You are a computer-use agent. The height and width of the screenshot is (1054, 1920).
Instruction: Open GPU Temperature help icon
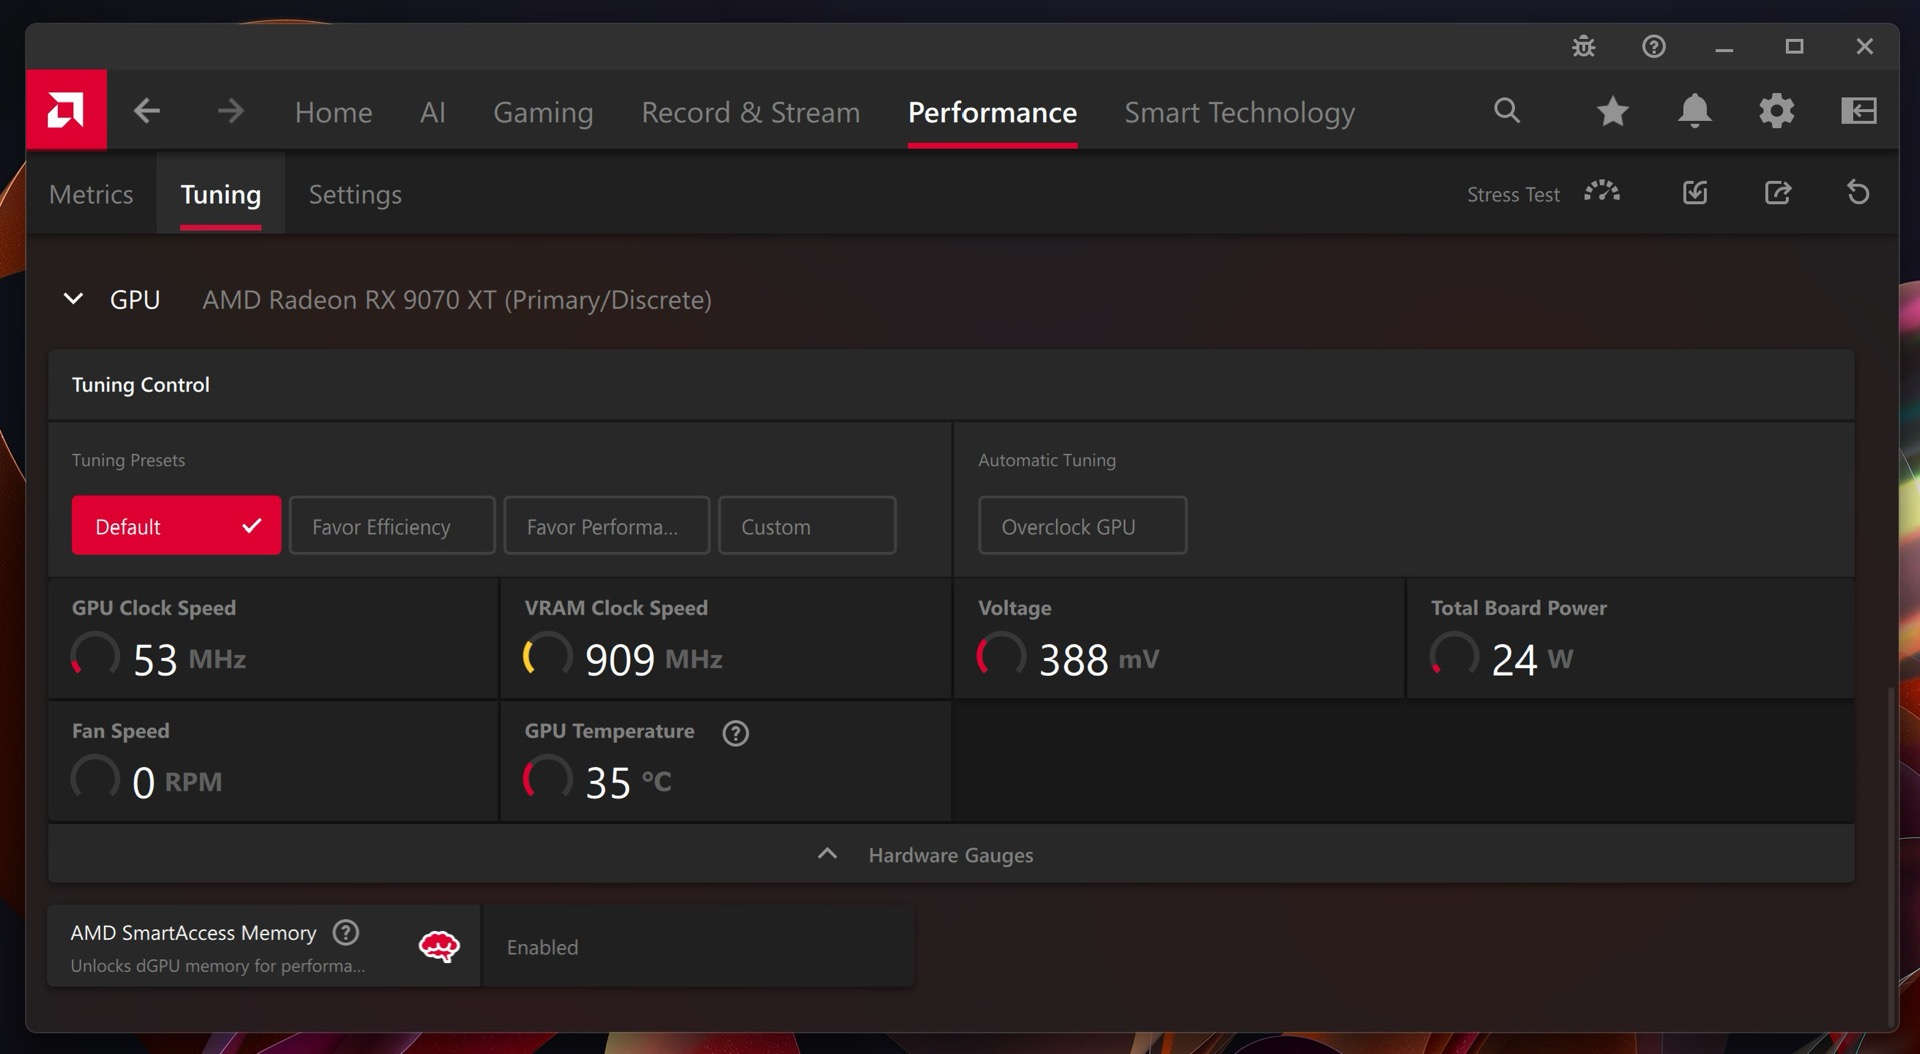pos(736,733)
